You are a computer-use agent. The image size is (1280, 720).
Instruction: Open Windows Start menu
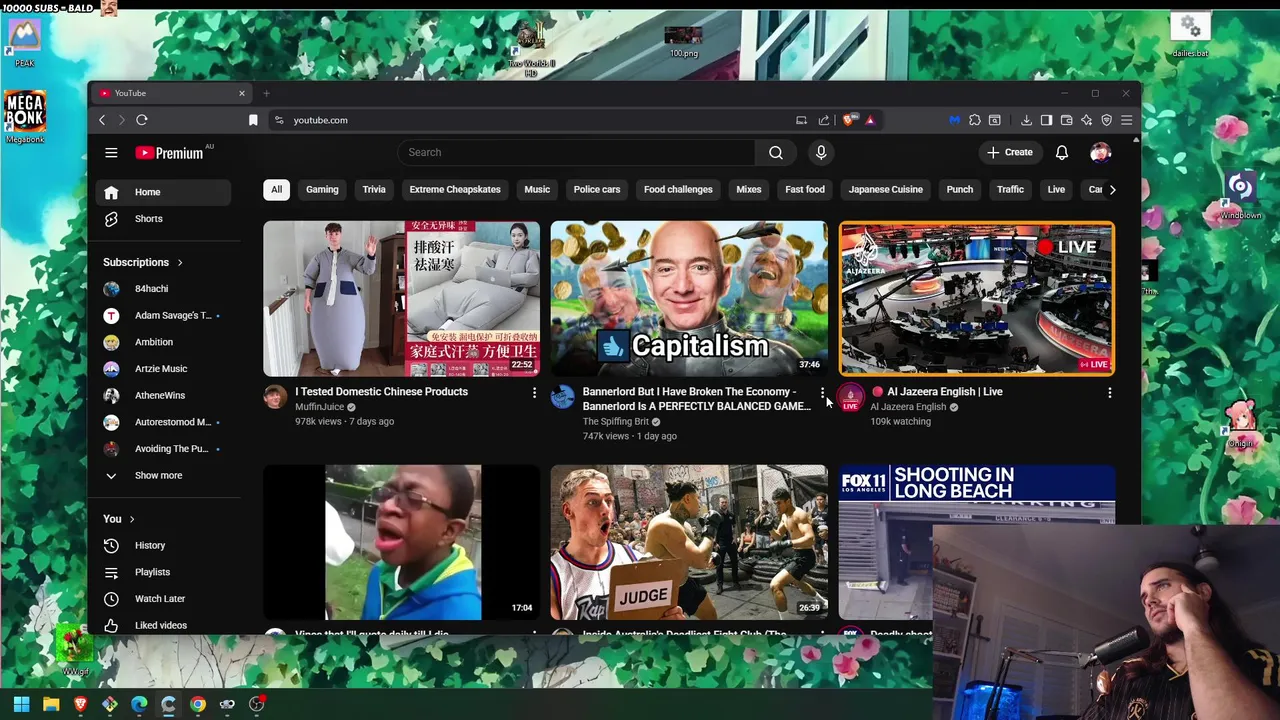21,704
